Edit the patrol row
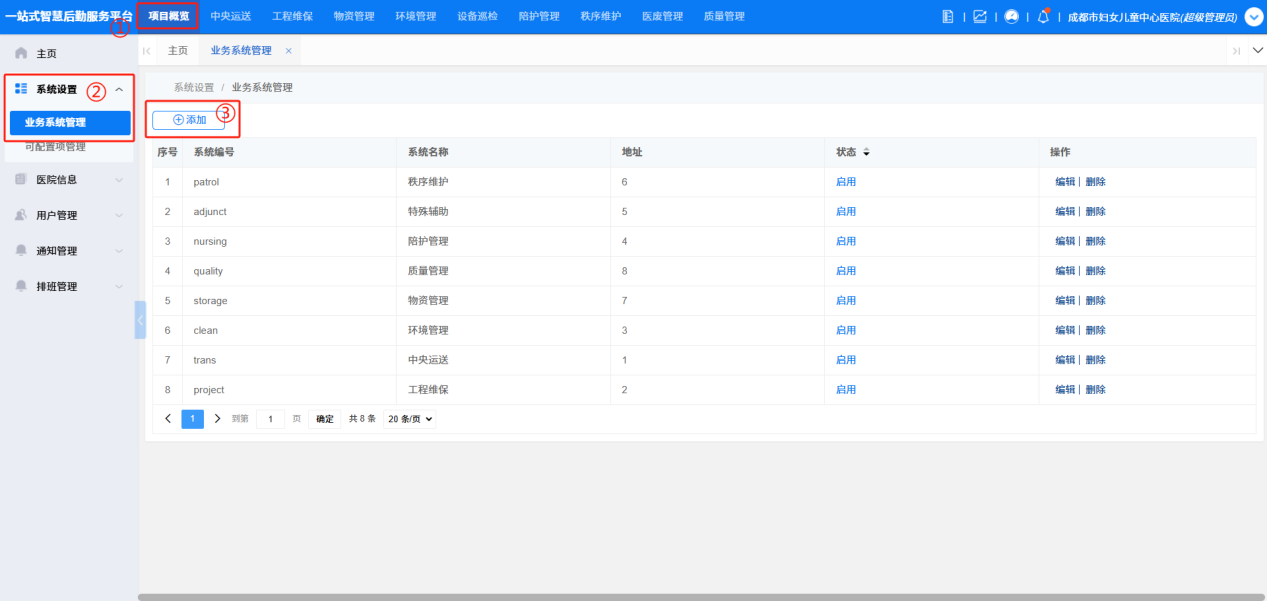 click(1065, 182)
